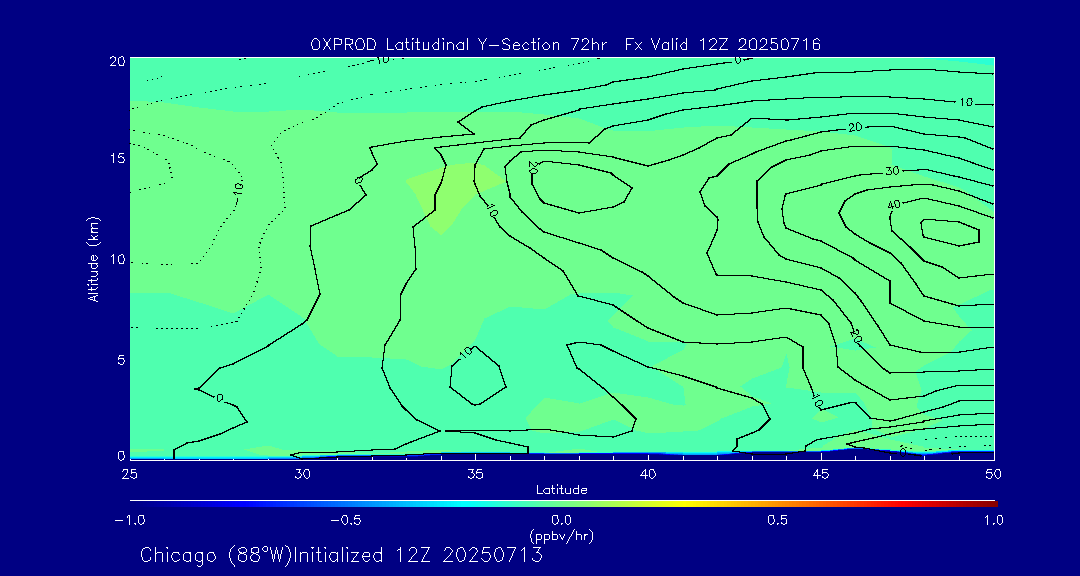Screen dimensions: 1080x576
Task: Click the contour label '30'
Action: tap(892, 170)
